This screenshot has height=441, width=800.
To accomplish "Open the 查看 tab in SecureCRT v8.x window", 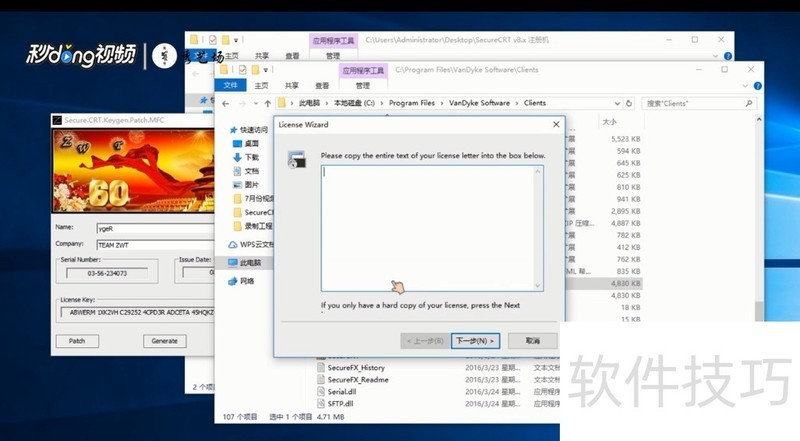I will (292, 56).
